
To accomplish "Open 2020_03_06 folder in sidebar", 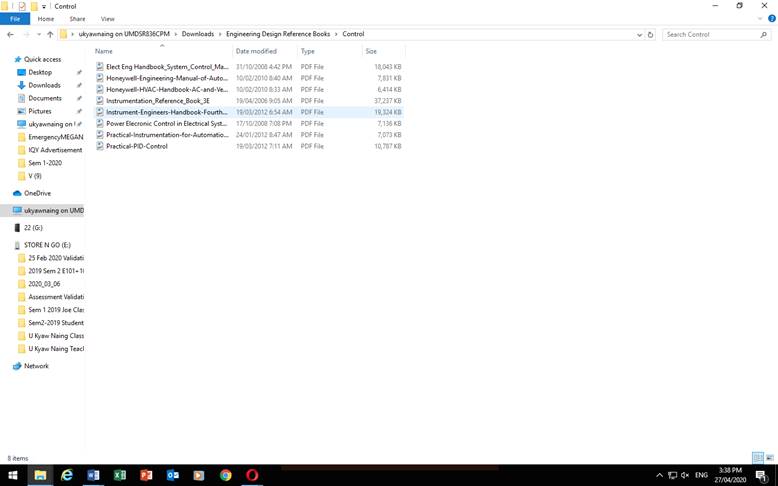I will click(x=44, y=284).
